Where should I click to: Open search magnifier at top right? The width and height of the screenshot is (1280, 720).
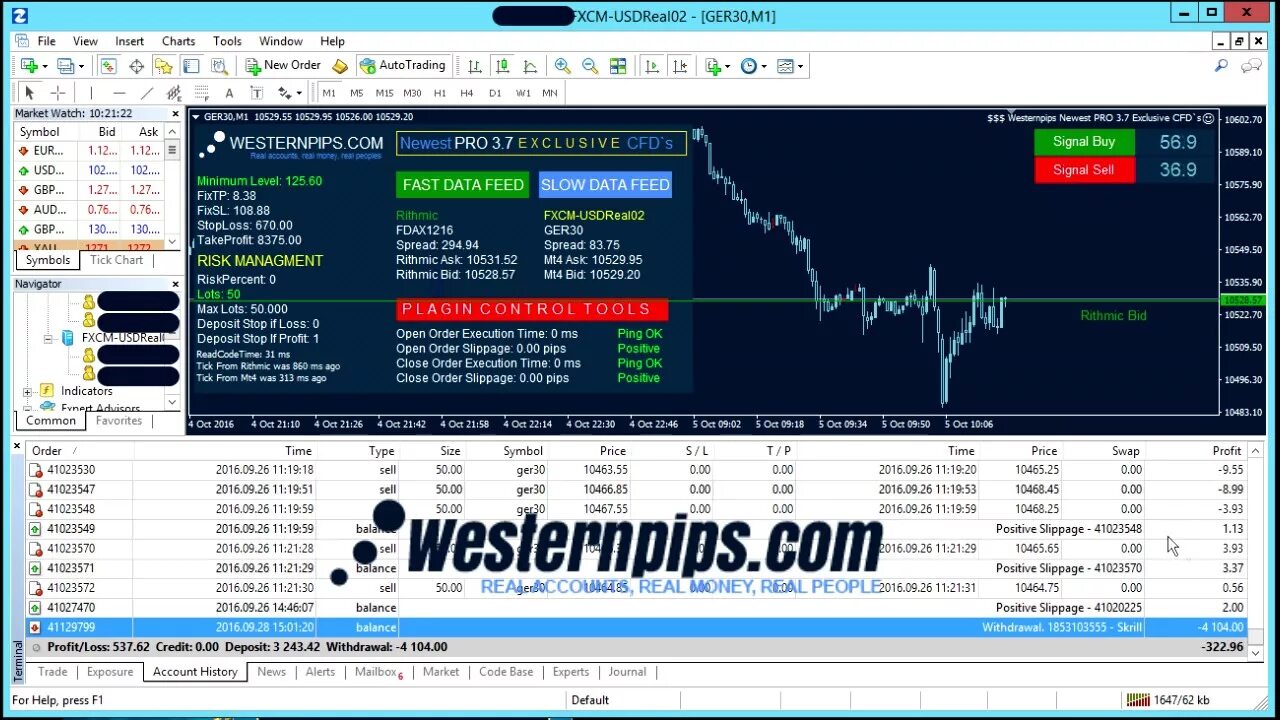1221,66
